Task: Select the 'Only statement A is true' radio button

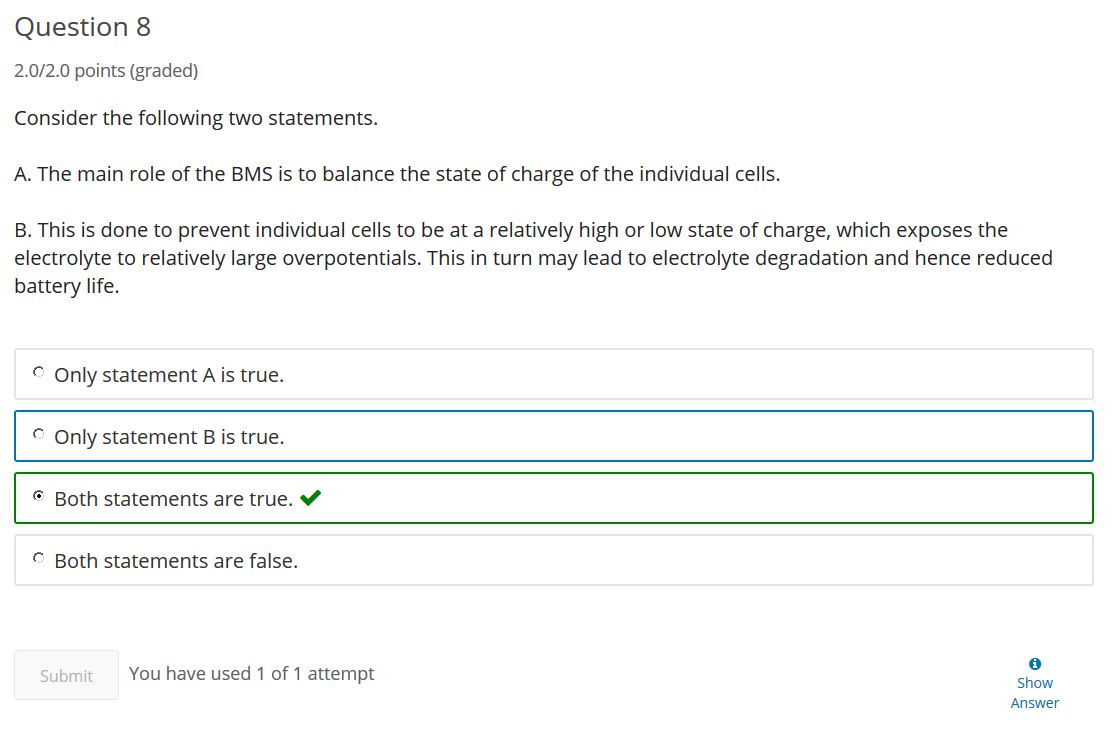Action: point(38,372)
